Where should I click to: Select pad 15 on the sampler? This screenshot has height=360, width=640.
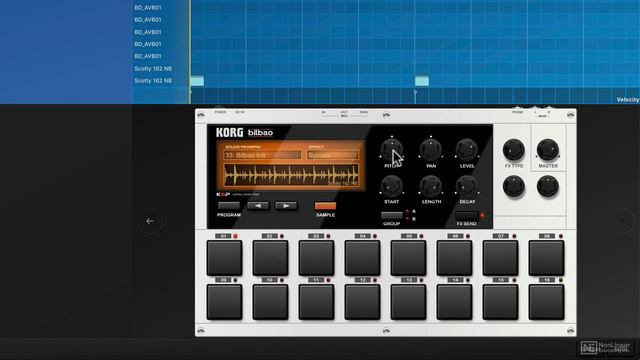500,302
